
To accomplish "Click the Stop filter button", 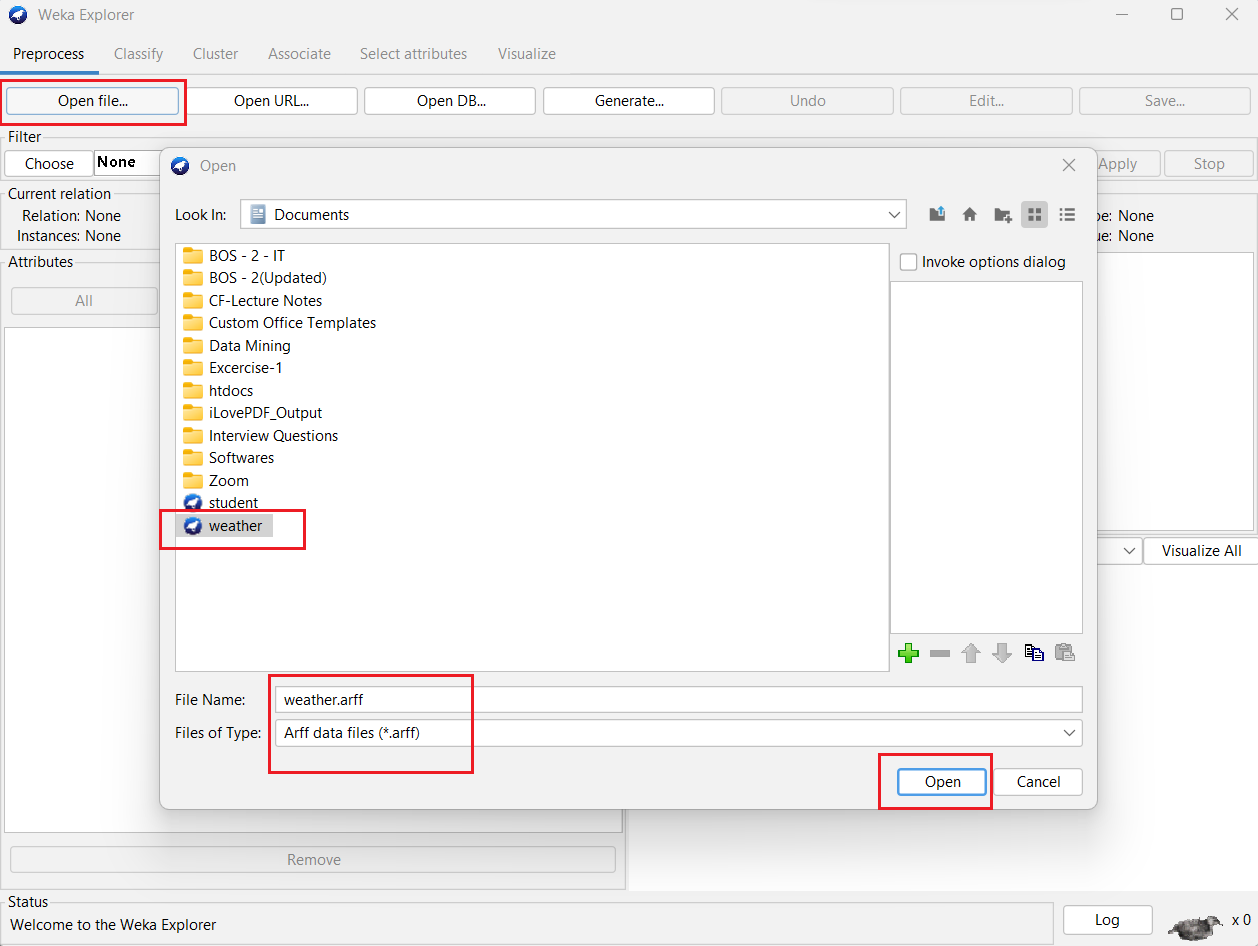I will point(1209,164).
